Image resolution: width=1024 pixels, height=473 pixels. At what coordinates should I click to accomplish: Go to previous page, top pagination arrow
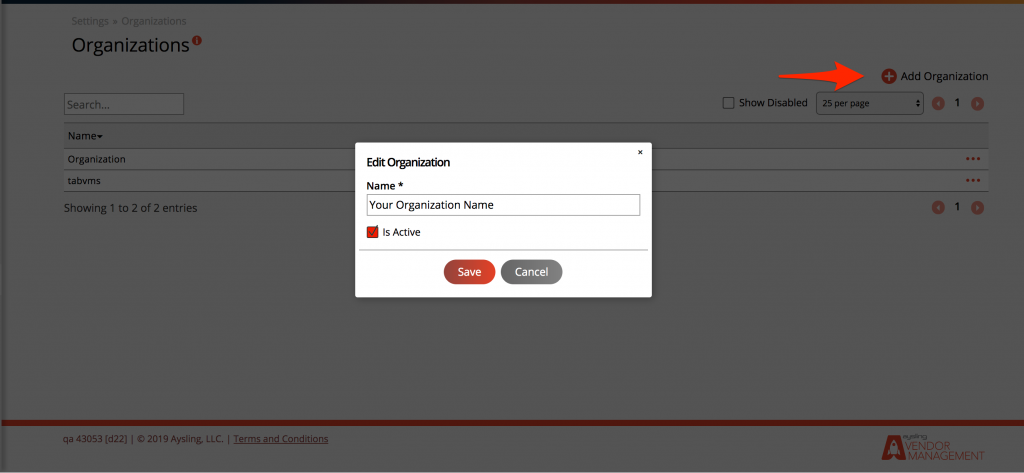point(938,103)
